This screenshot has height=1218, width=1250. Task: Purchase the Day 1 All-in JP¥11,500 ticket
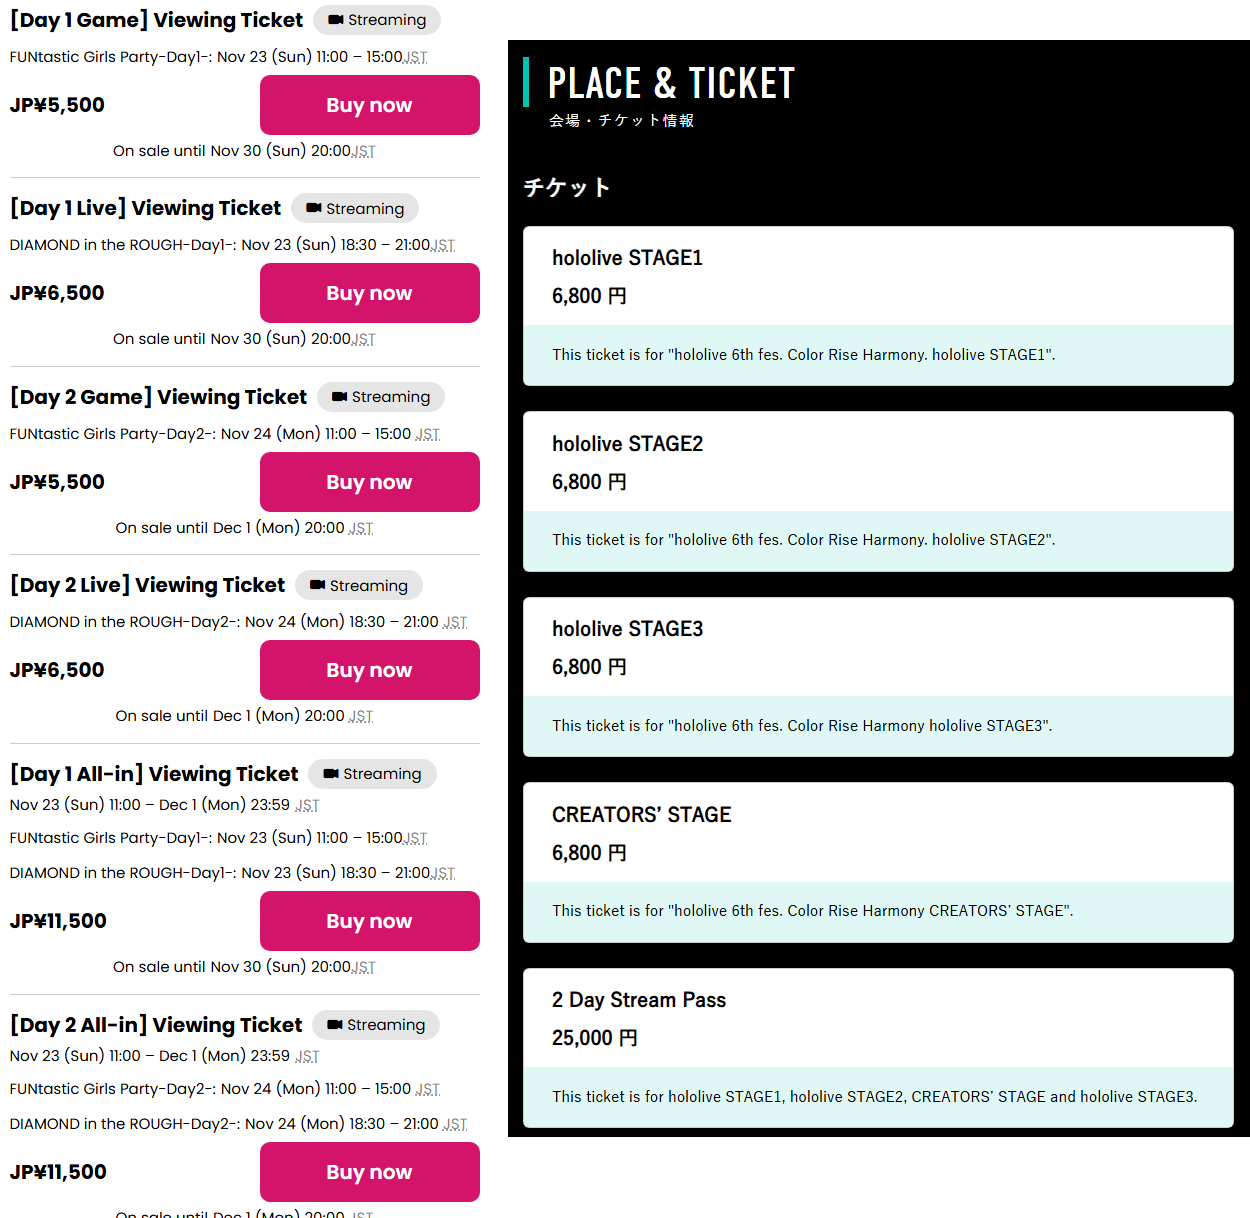click(x=369, y=921)
